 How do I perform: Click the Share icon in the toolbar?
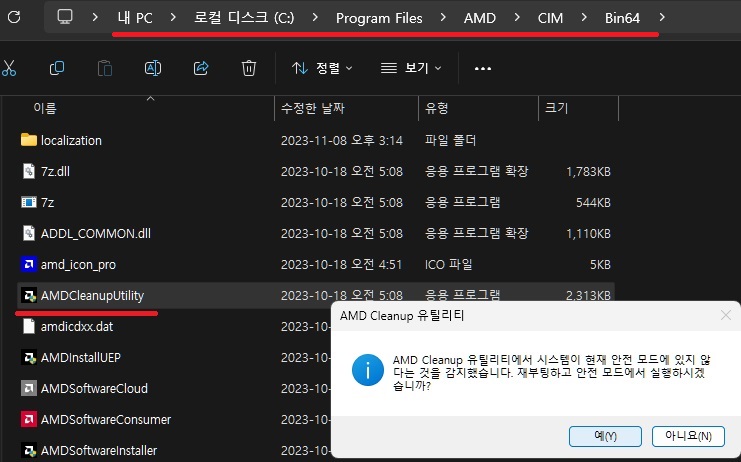pos(201,68)
